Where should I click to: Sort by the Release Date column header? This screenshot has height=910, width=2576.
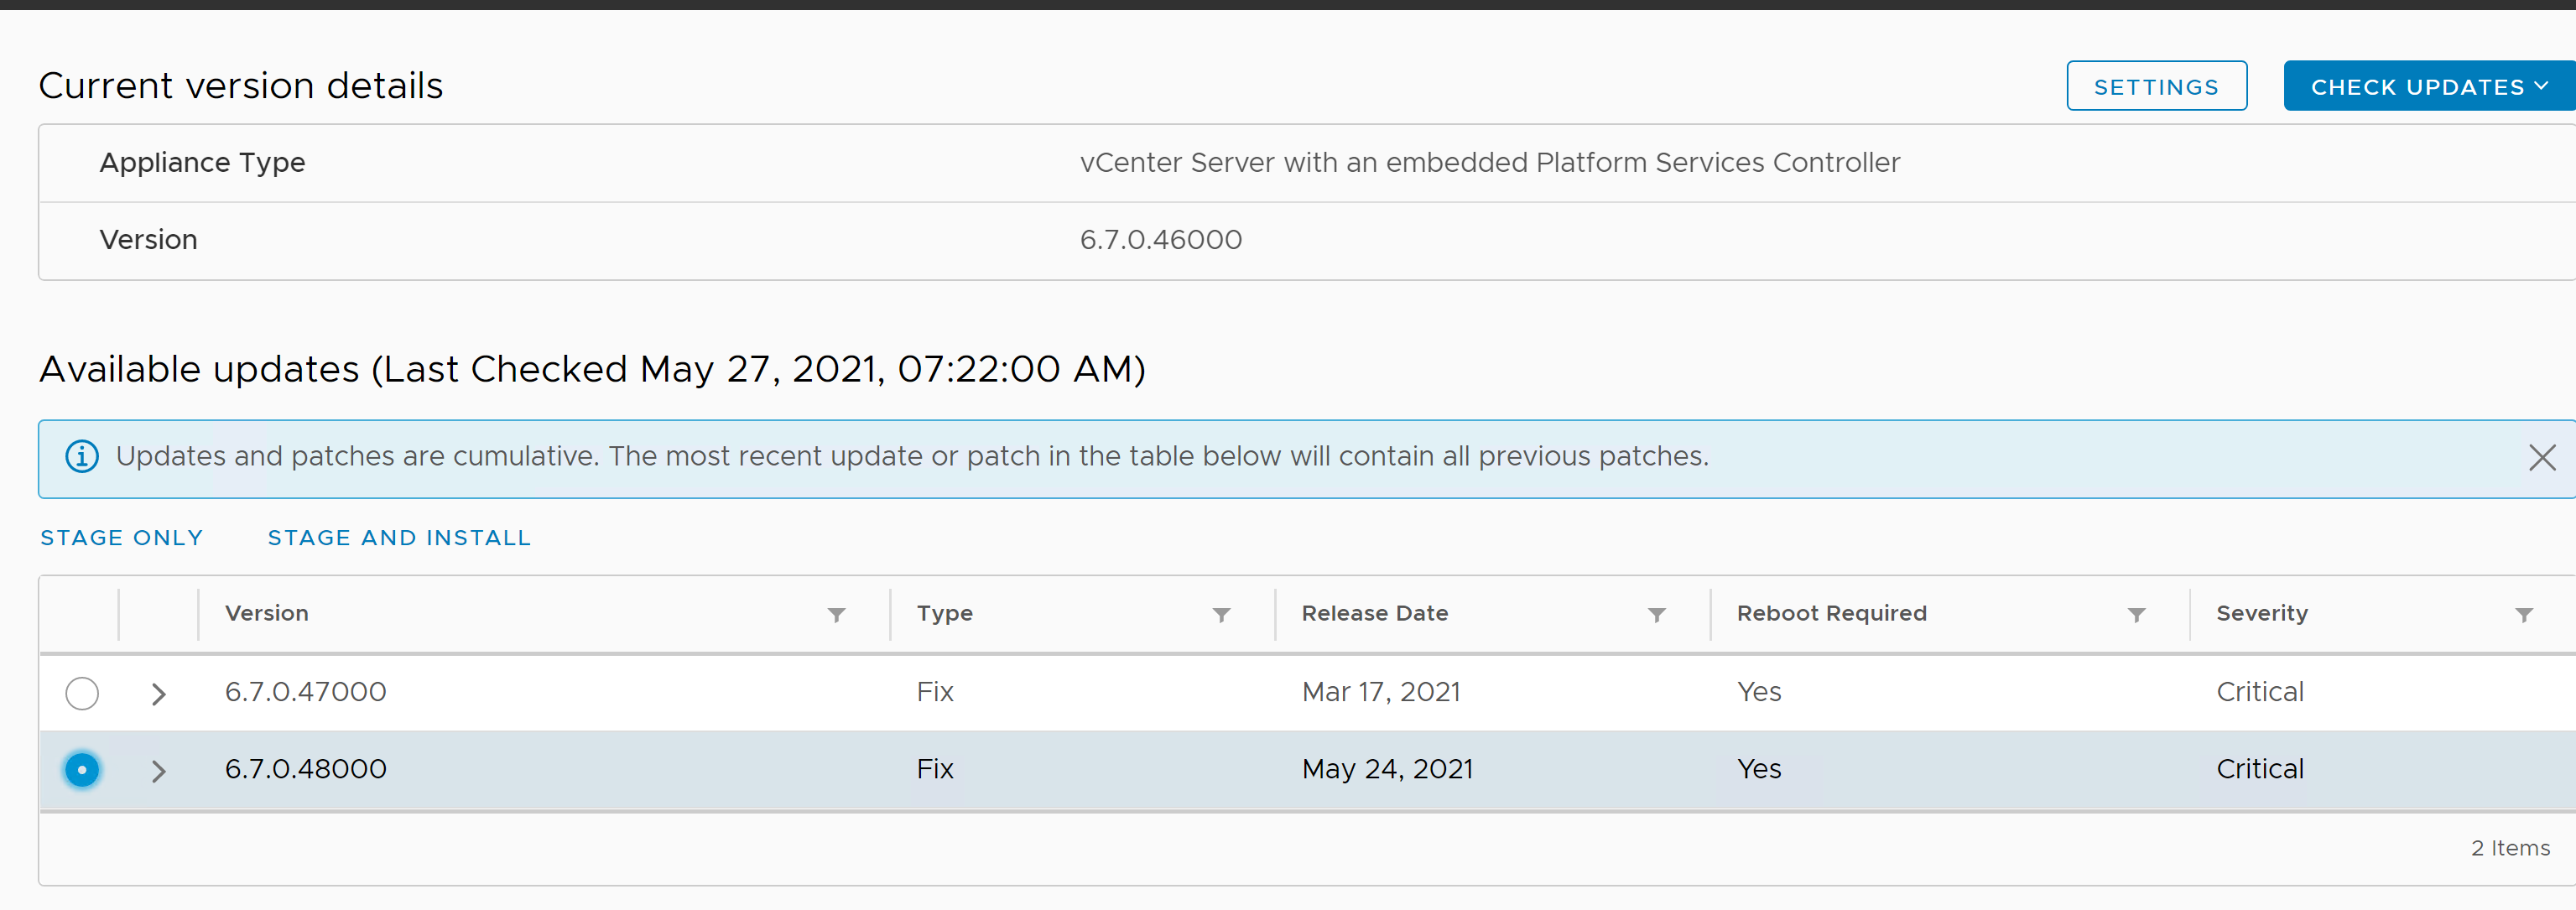coord(1374,613)
